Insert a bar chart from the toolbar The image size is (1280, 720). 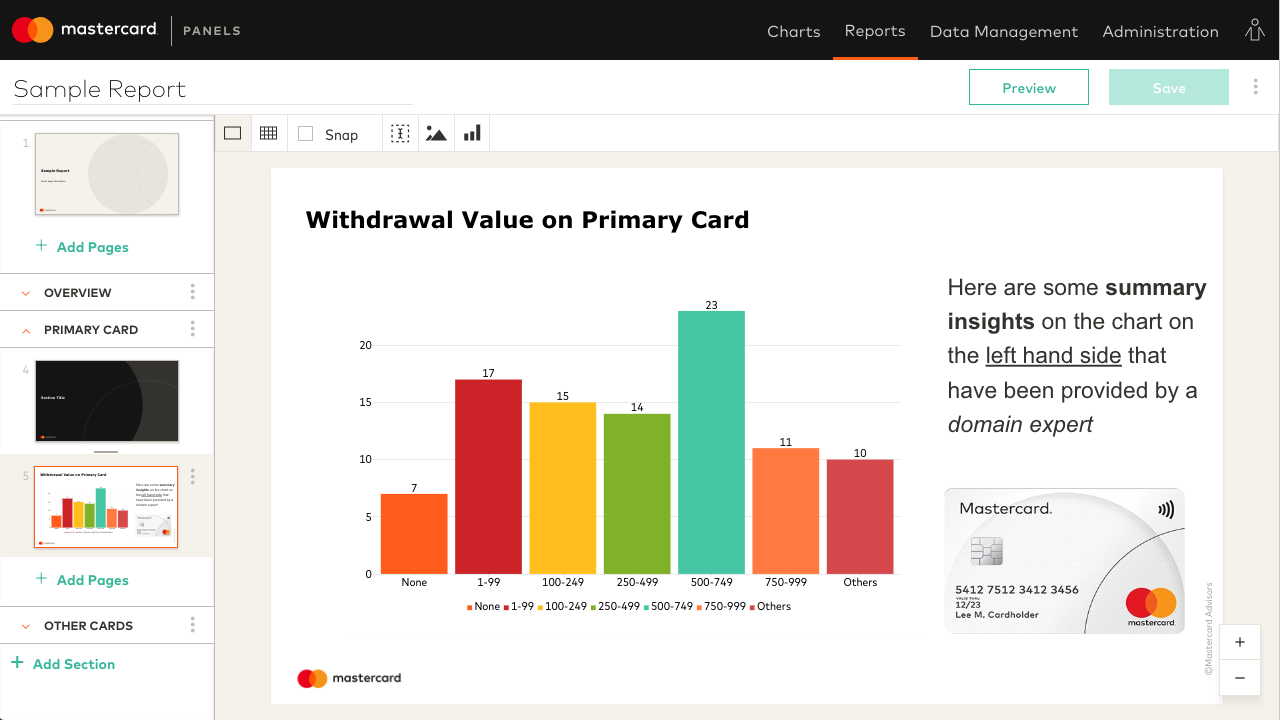(471, 132)
